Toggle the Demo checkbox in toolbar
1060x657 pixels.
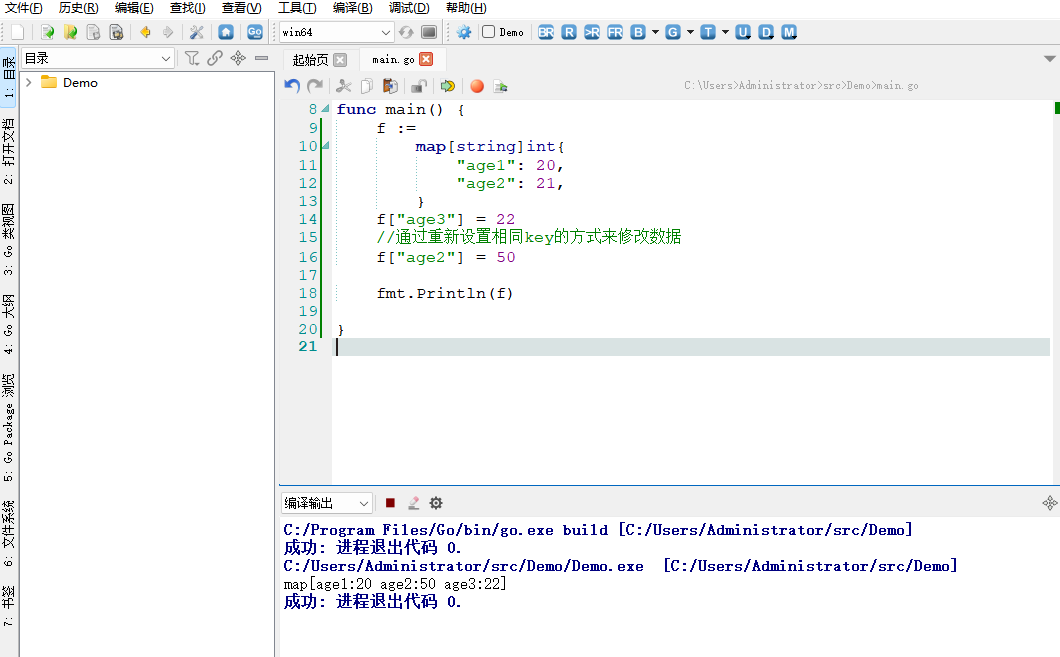pyautogui.click(x=489, y=32)
